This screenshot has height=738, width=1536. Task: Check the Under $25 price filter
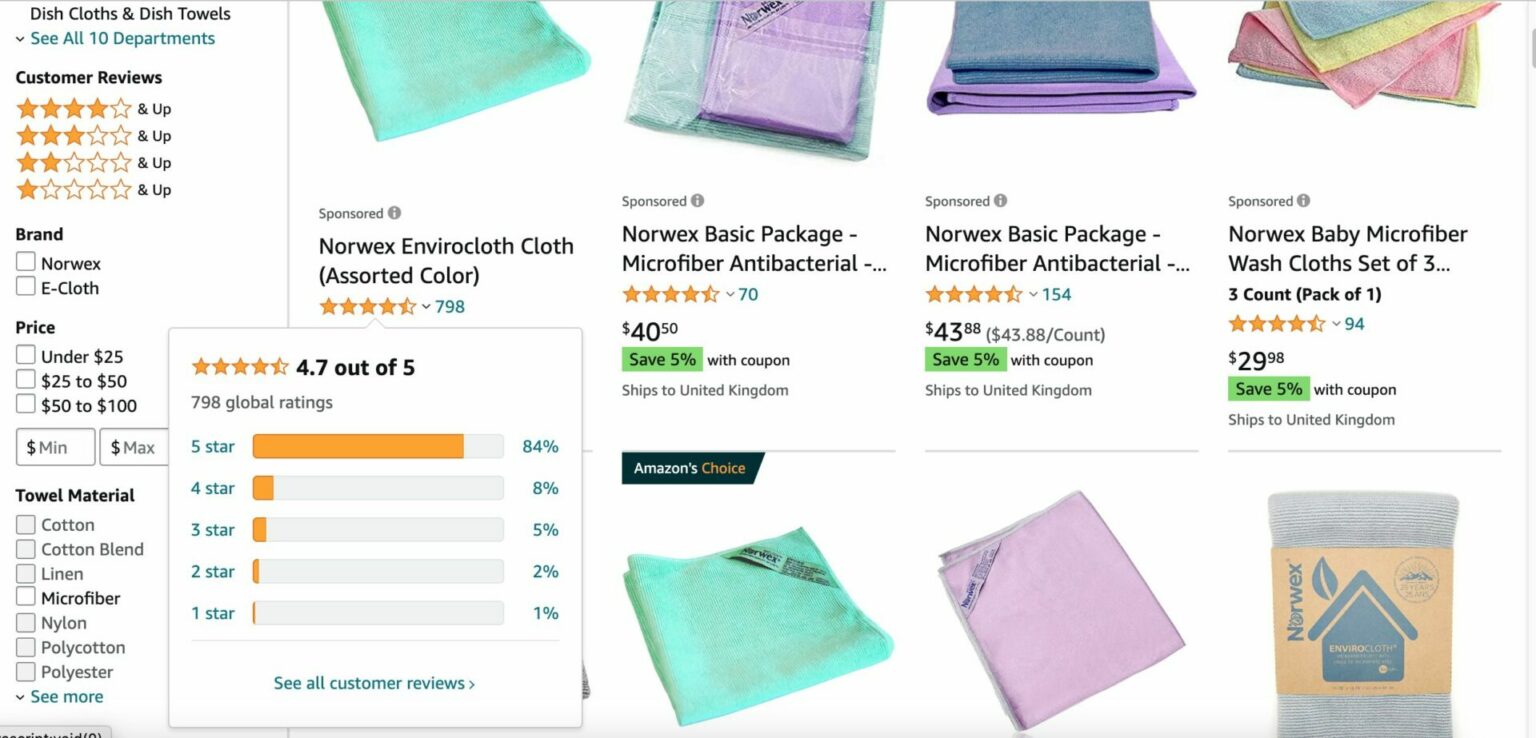(x=25, y=355)
